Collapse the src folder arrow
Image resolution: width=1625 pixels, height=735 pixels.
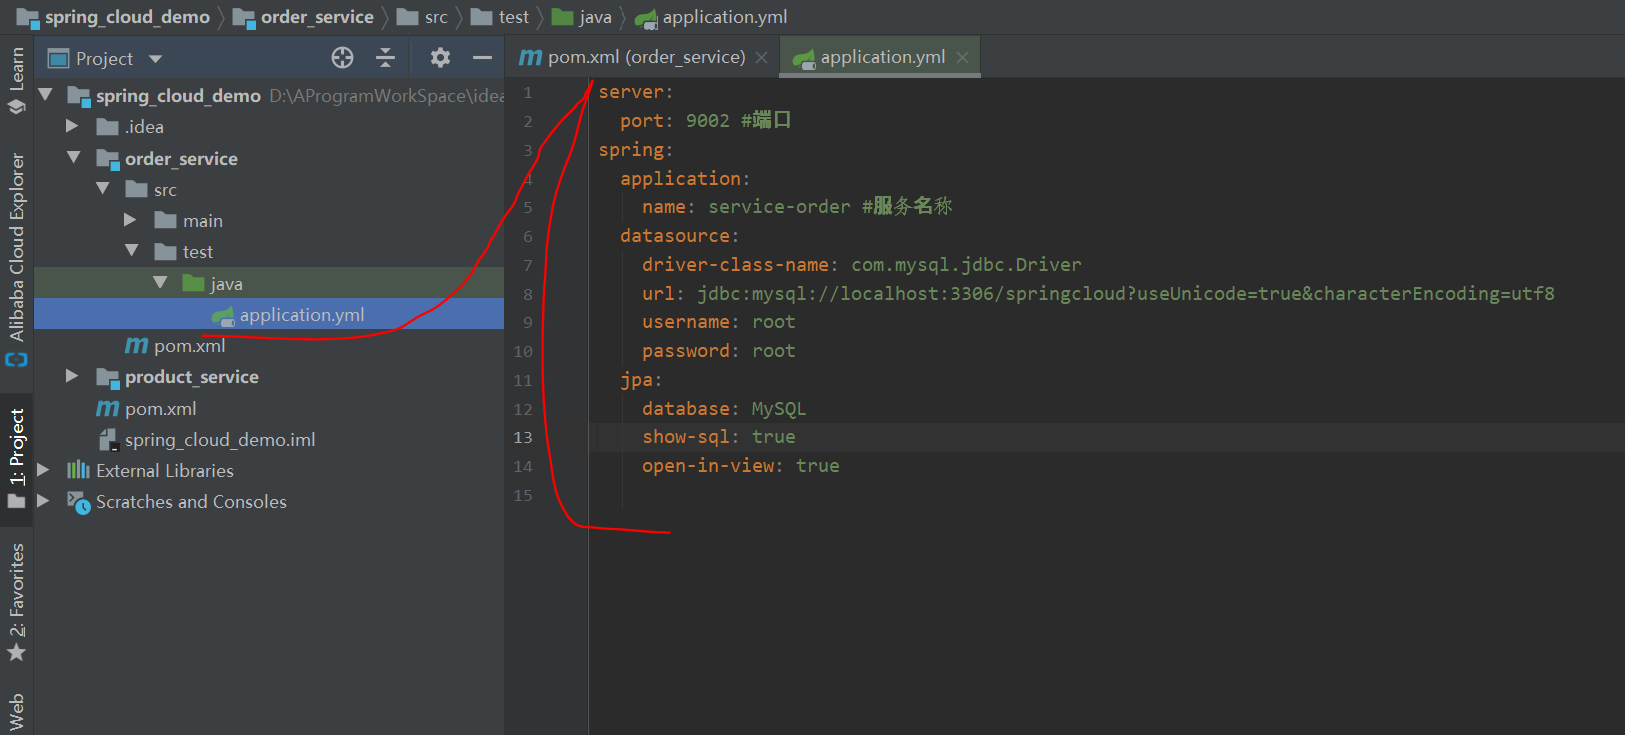tap(102, 188)
